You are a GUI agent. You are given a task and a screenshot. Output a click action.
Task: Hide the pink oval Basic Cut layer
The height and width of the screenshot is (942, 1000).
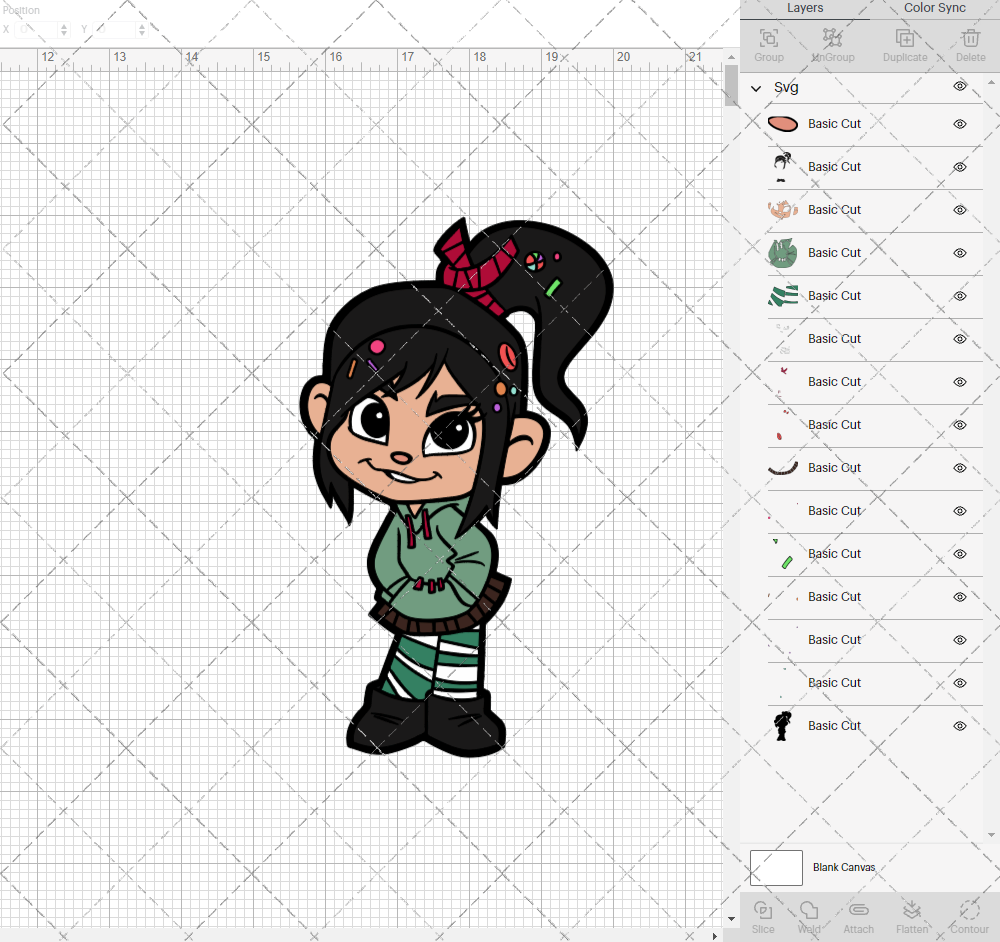(x=960, y=124)
